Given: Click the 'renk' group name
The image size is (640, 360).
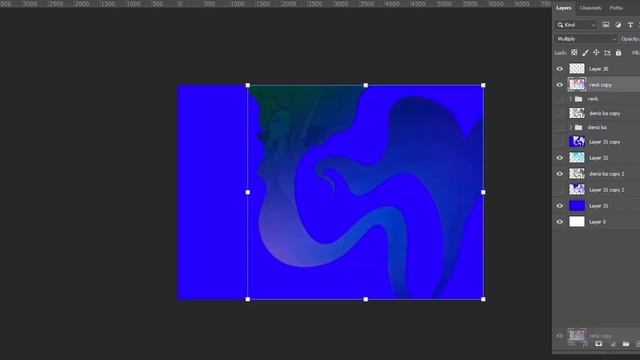Looking at the screenshot, I should [x=593, y=99].
